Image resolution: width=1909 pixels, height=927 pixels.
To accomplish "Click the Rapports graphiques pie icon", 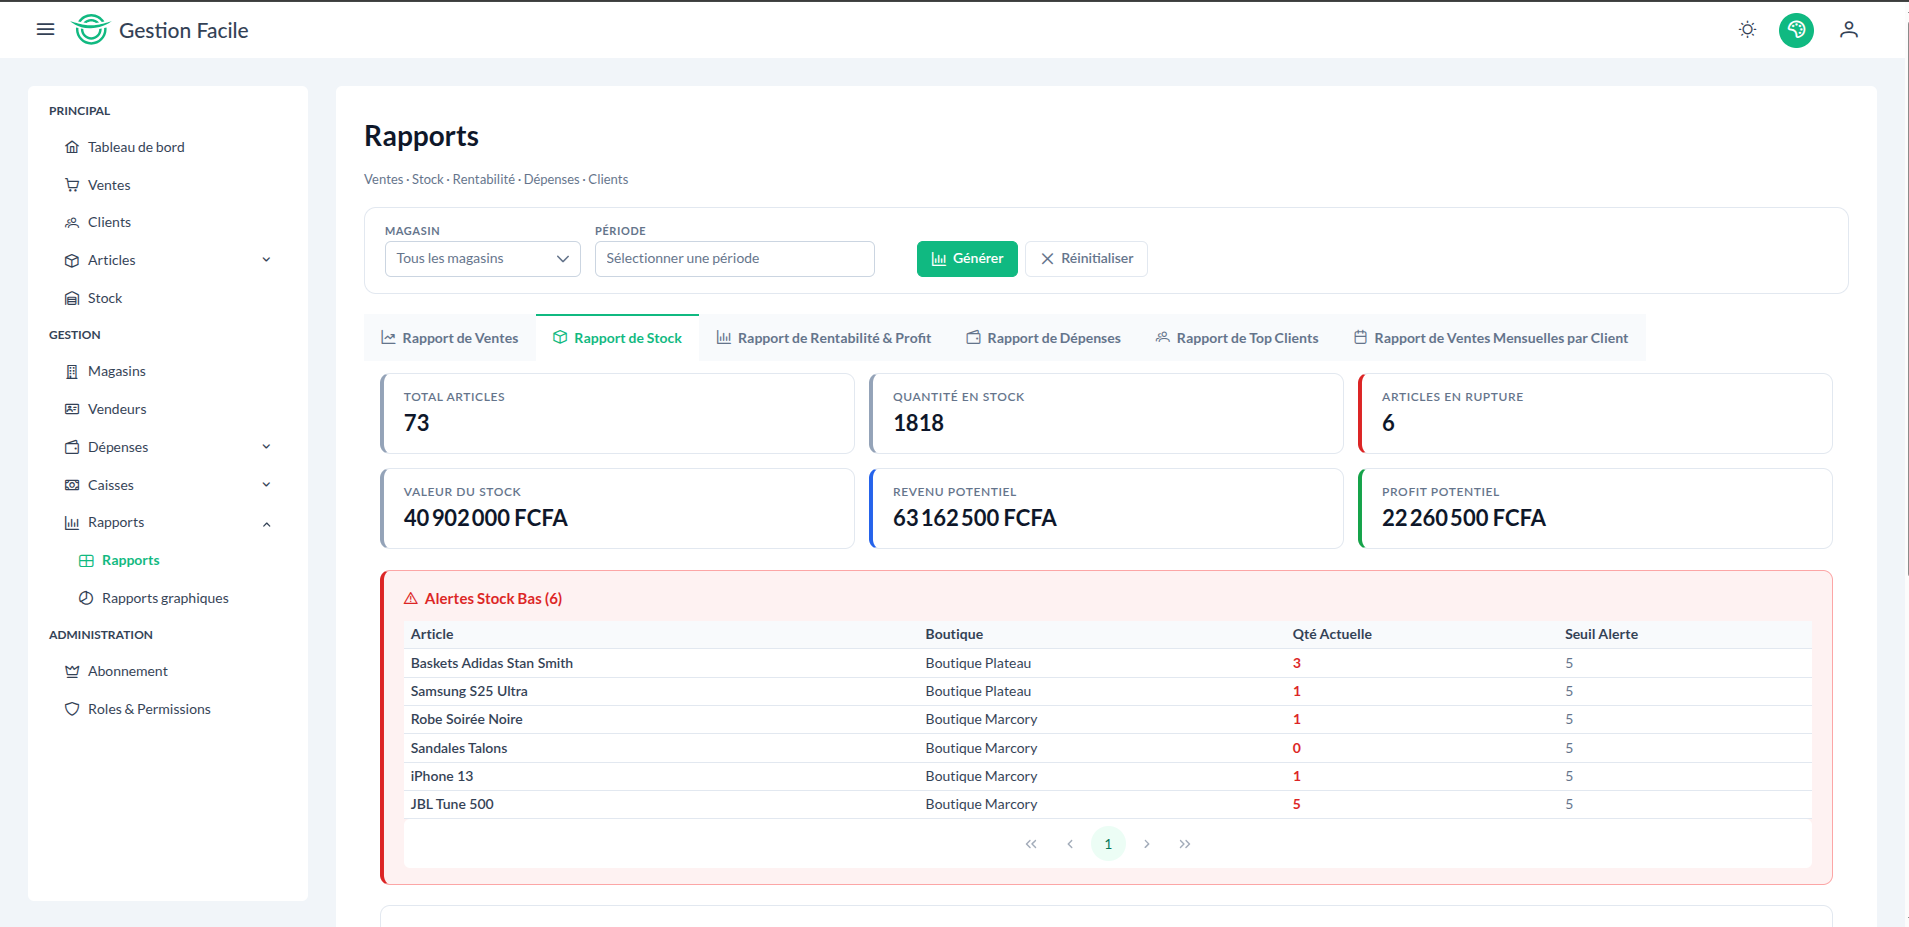I will 86,598.
